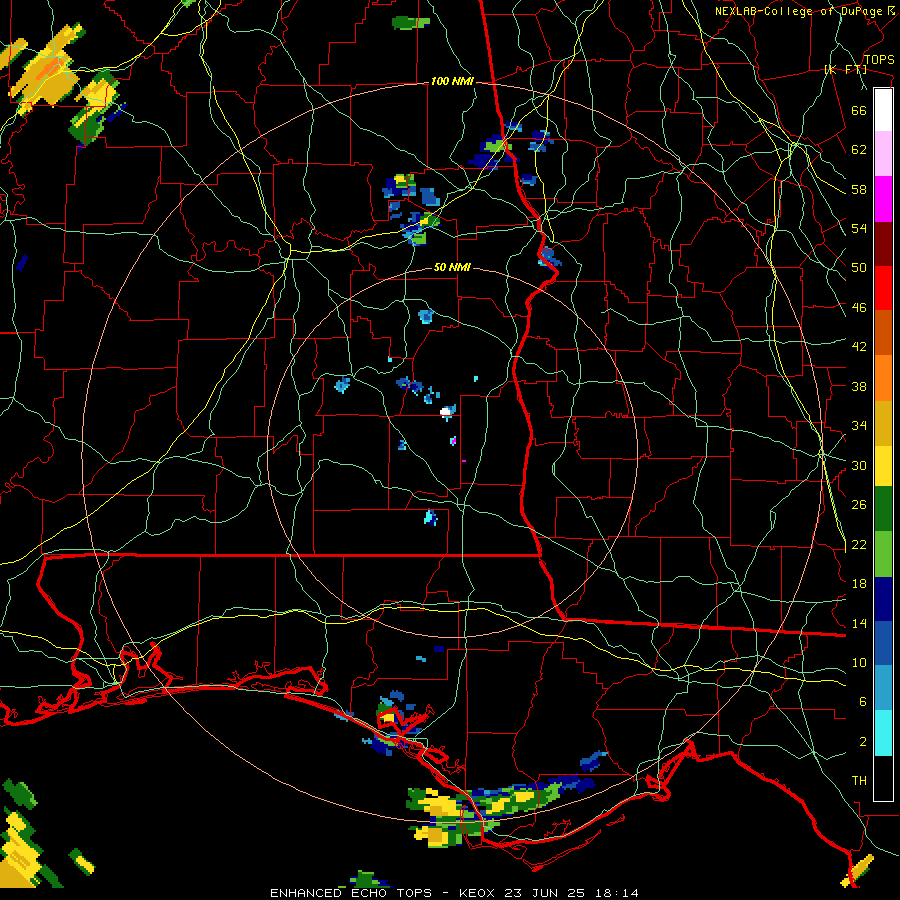Click the 2 legend value

tap(863, 741)
